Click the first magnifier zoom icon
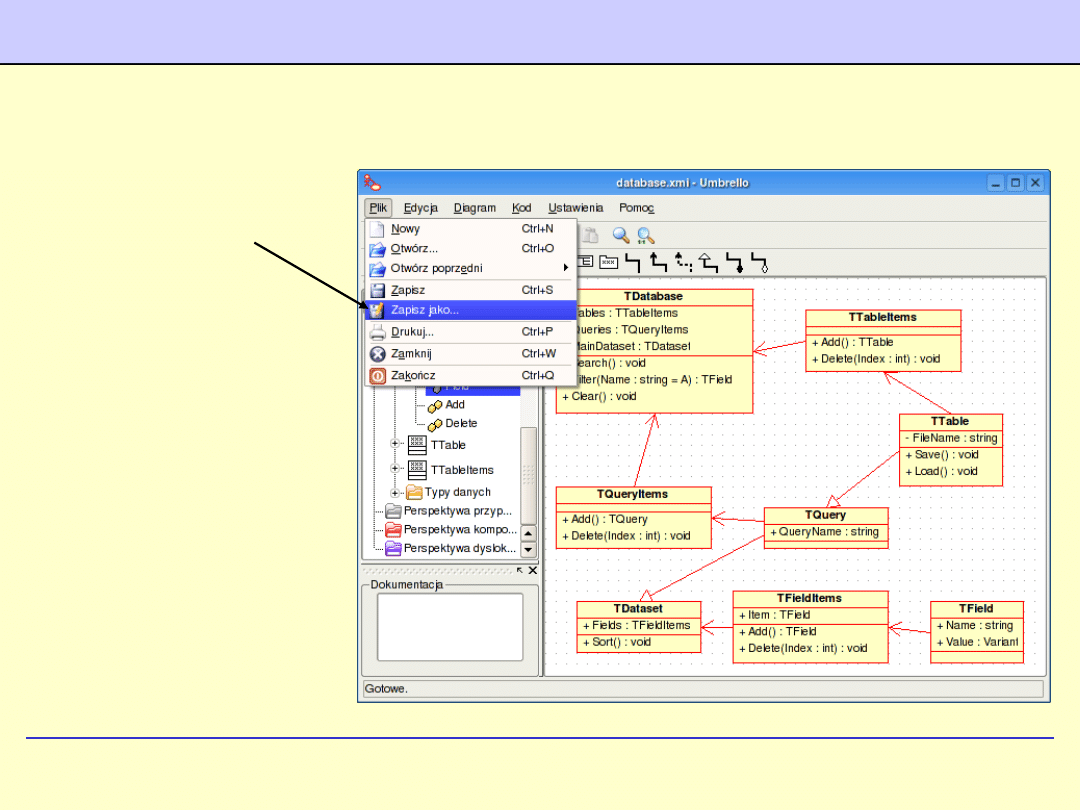This screenshot has width=1080, height=810. click(621, 236)
